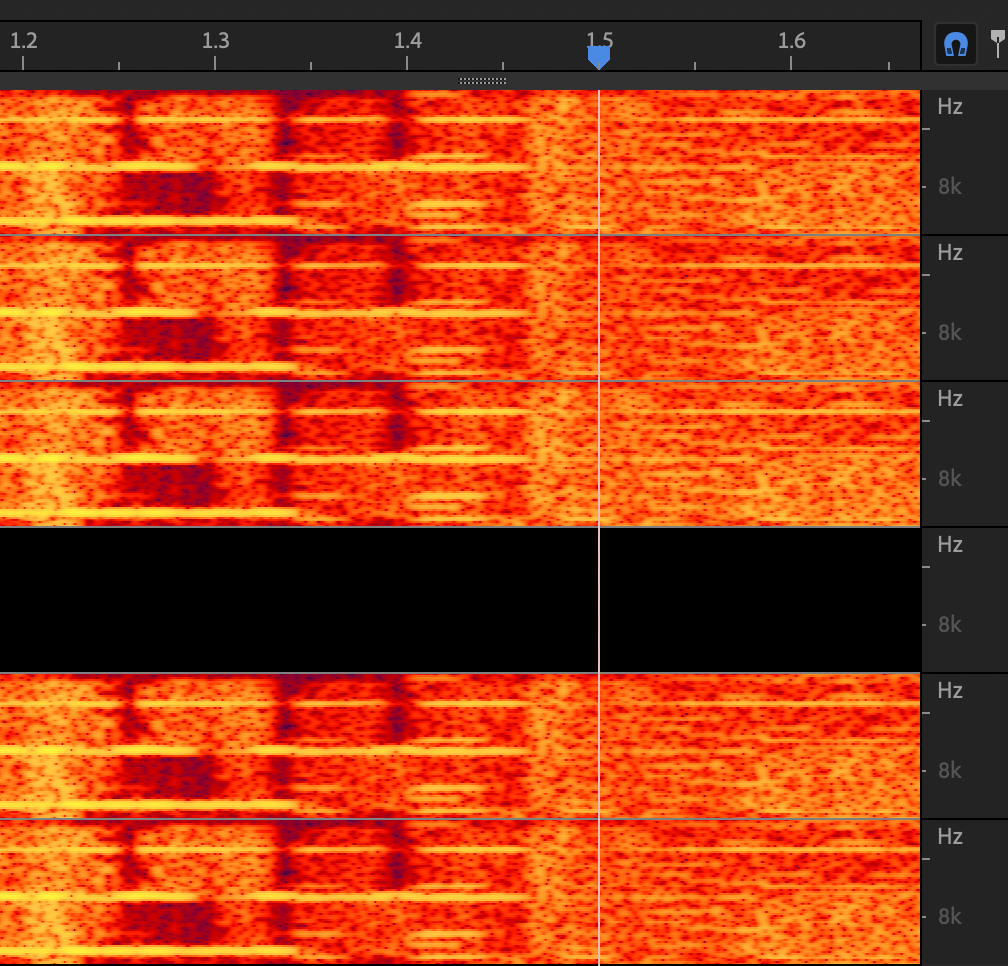Image resolution: width=1008 pixels, height=966 pixels.
Task: Grab the blue playhead marker at 1.5
Action: pyautogui.click(x=598, y=57)
